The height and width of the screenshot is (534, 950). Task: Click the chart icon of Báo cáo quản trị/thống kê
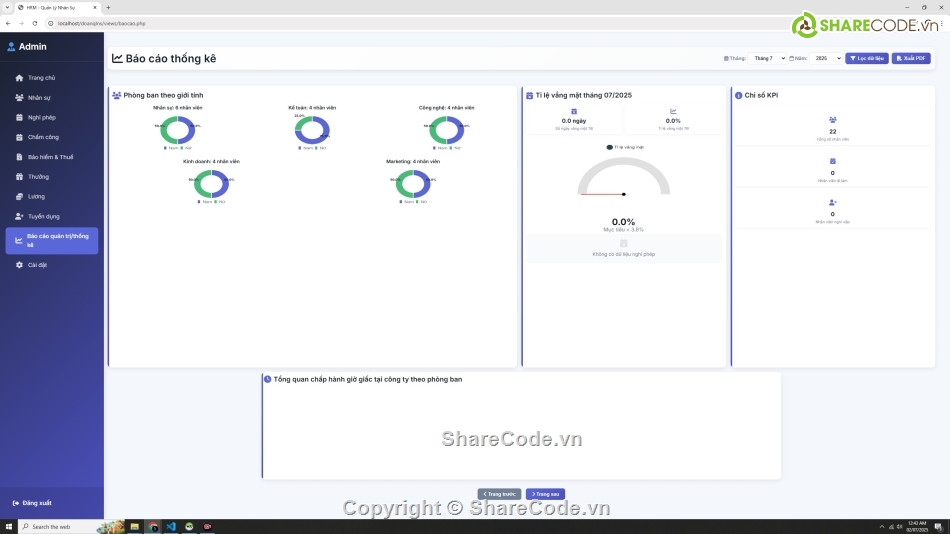click(19, 241)
